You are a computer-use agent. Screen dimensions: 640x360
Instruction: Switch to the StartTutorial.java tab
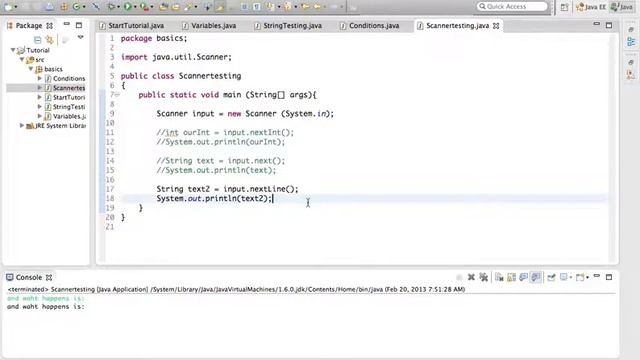tap(131, 26)
